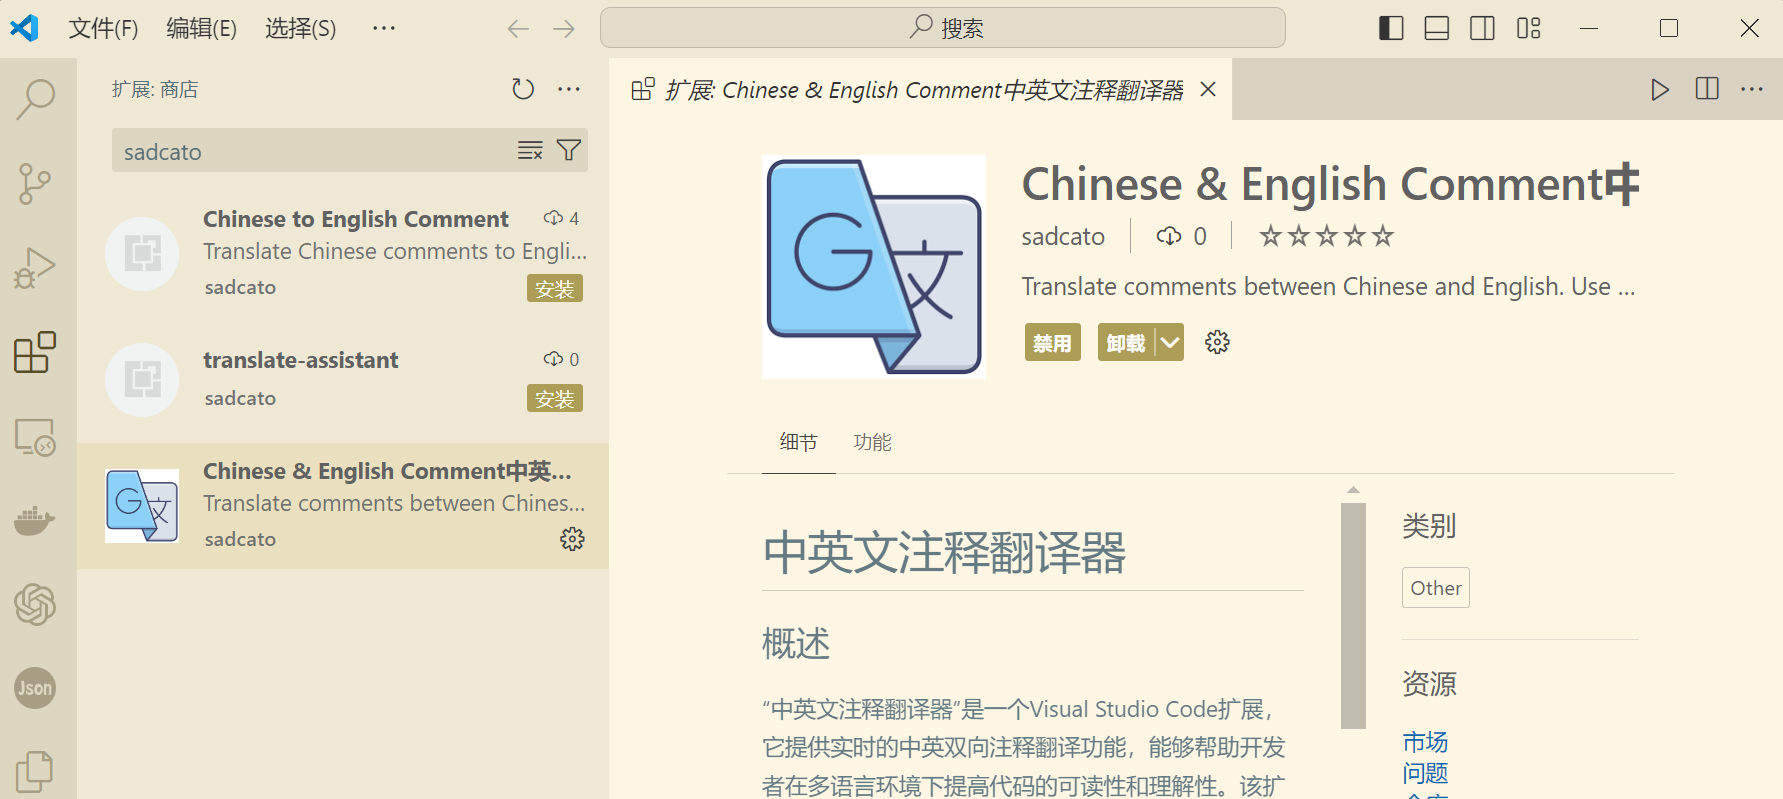Click the large Google Translate extension icon
The height and width of the screenshot is (799, 1783).
[x=874, y=267]
